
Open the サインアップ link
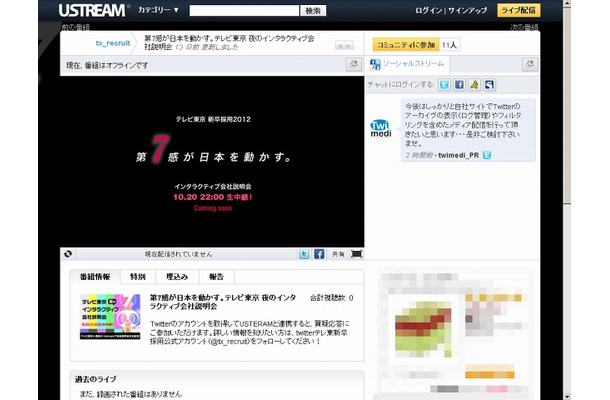click(x=467, y=11)
